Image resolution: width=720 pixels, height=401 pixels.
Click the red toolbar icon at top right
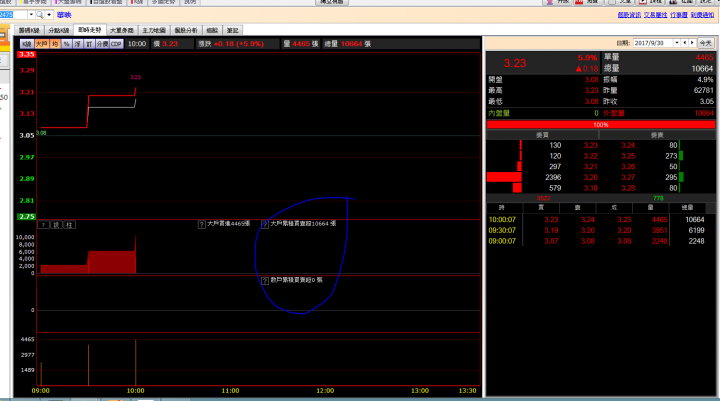click(x=579, y=2)
